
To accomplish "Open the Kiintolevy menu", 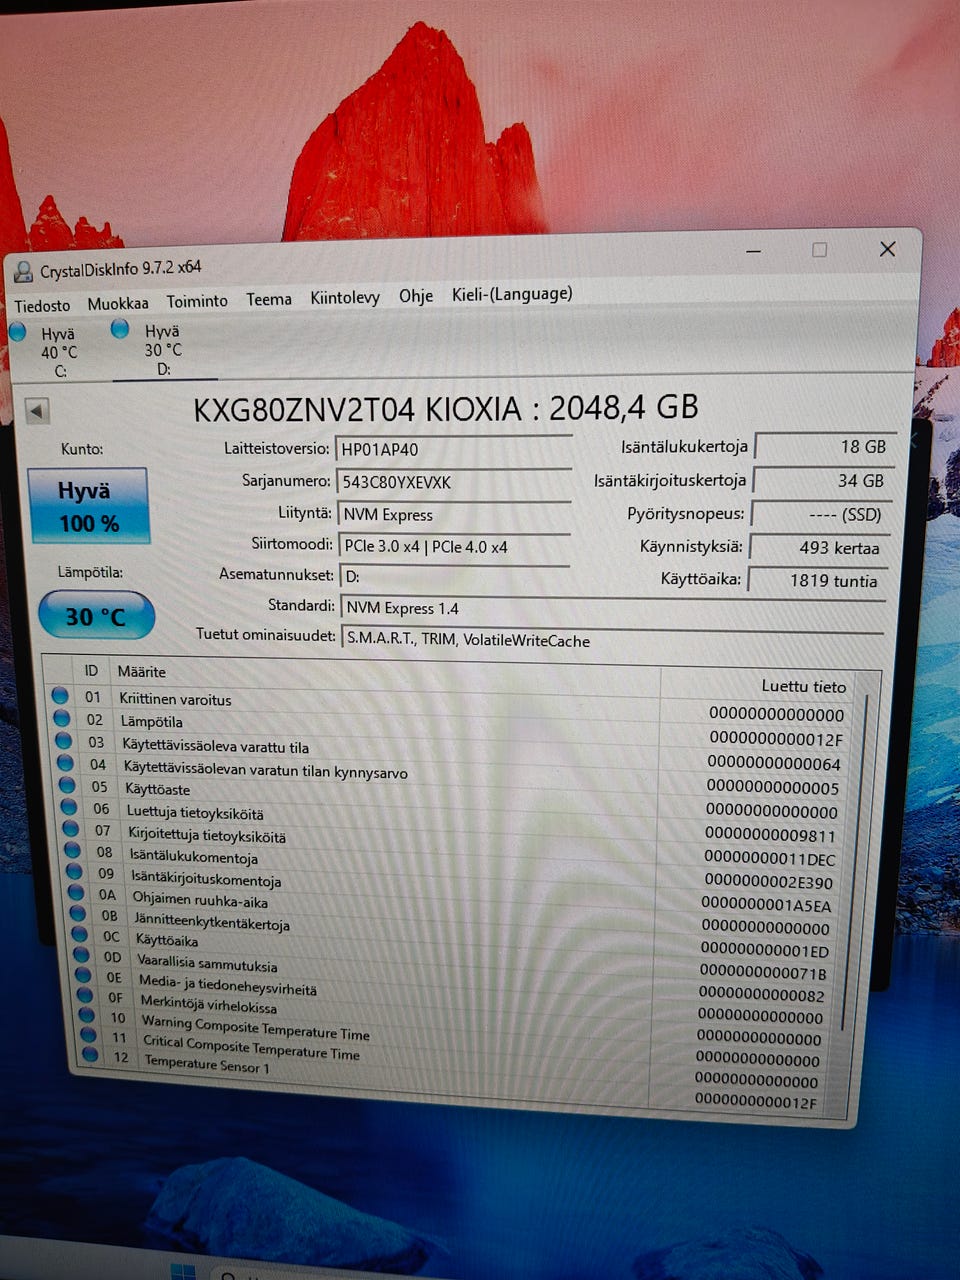I will tap(344, 298).
